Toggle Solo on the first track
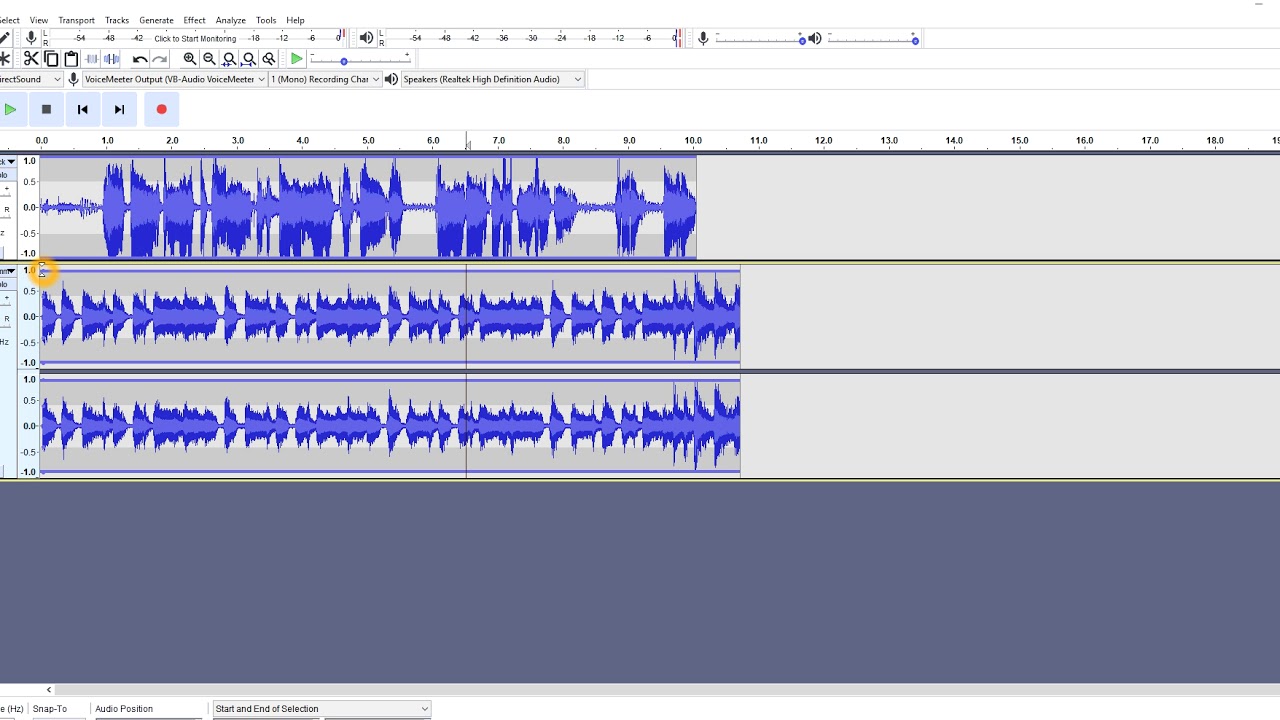The width and height of the screenshot is (1280, 720). 4,175
